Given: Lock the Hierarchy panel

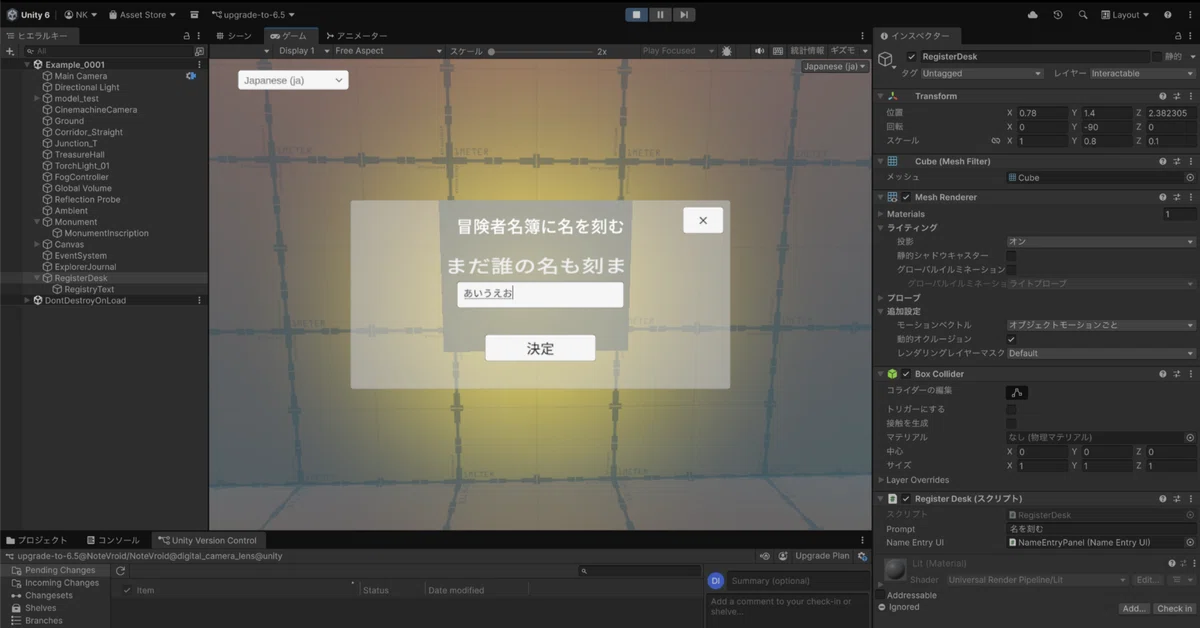Looking at the screenshot, I should (x=186, y=35).
